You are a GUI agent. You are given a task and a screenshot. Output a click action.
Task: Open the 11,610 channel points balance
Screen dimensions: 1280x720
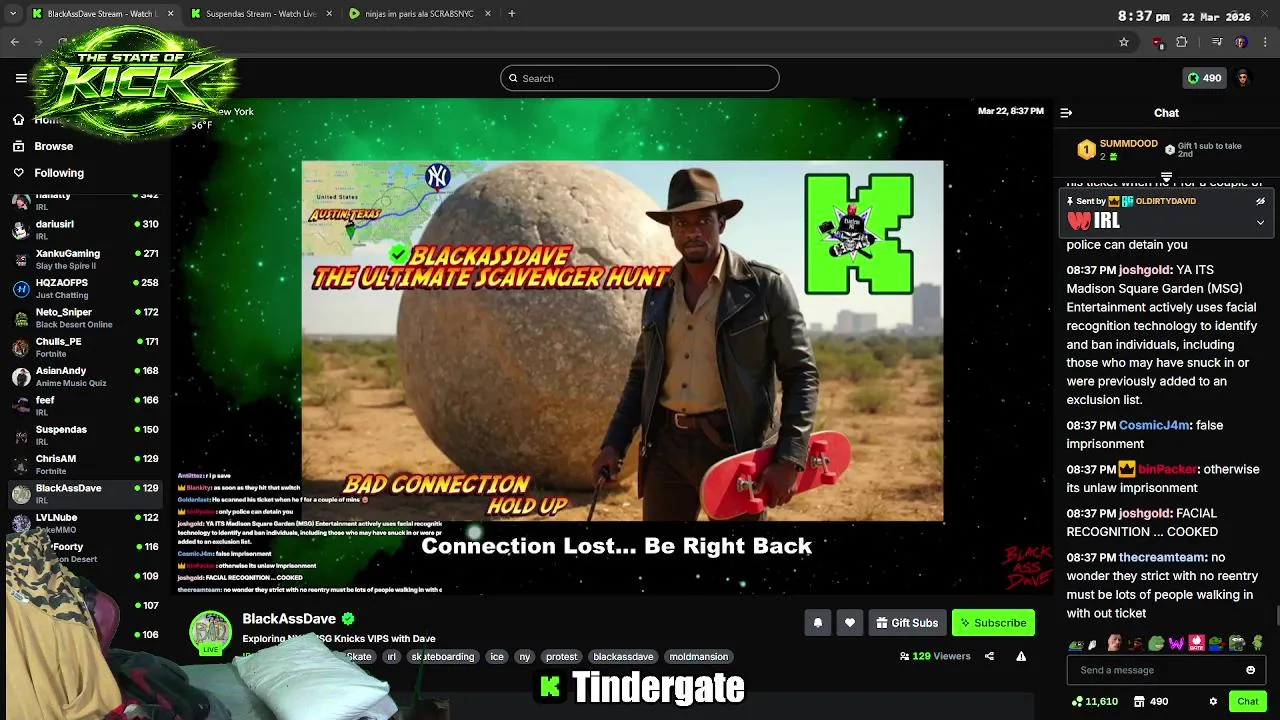[x=1094, y=701]
